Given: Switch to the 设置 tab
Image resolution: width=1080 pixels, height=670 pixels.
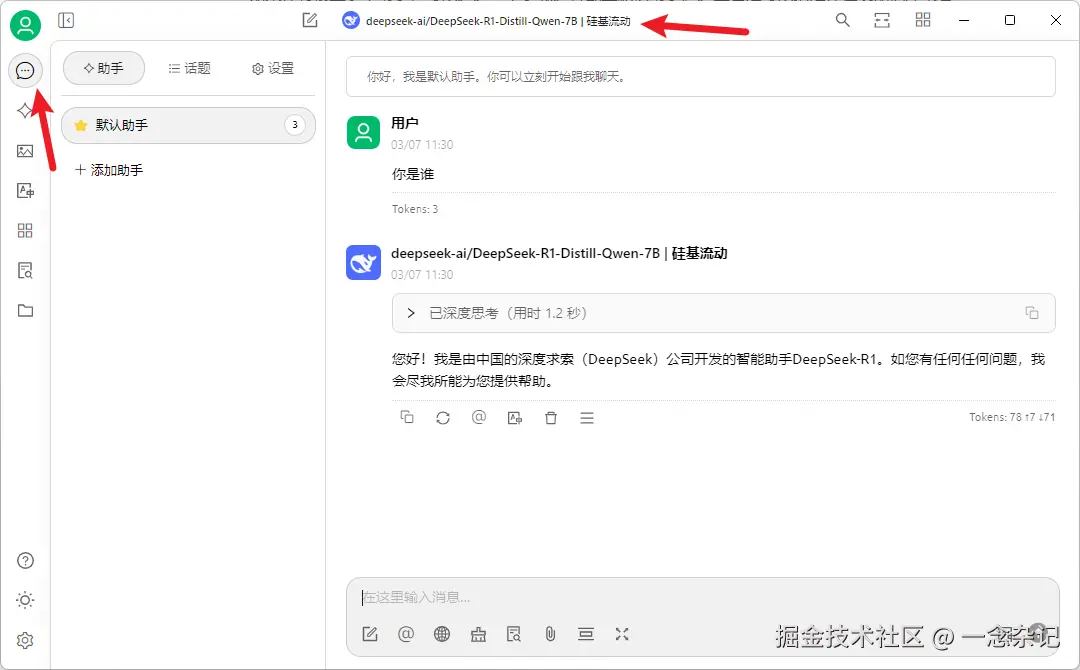Looking at the screenshot, I should [x=273, y=68].
